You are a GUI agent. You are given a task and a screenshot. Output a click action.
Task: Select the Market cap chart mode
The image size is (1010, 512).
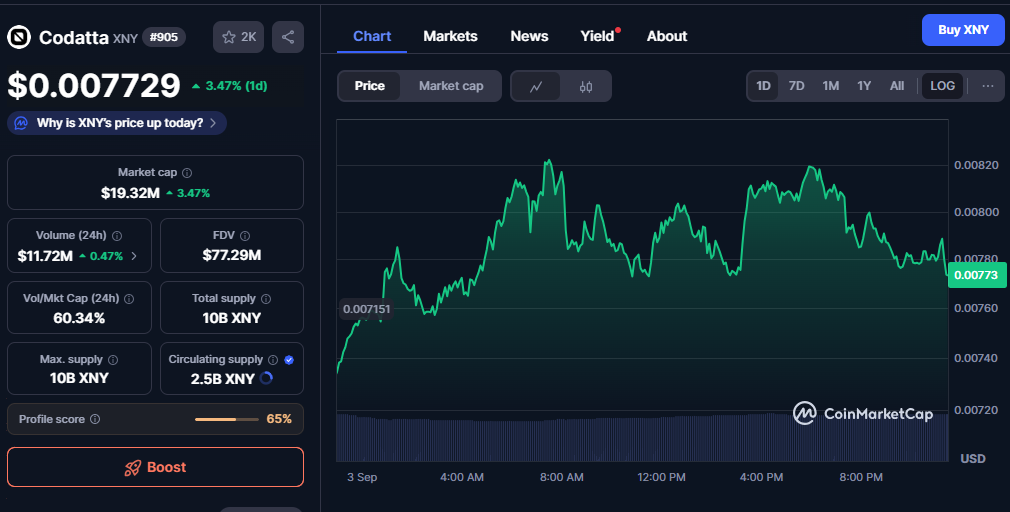click(451, 86)
